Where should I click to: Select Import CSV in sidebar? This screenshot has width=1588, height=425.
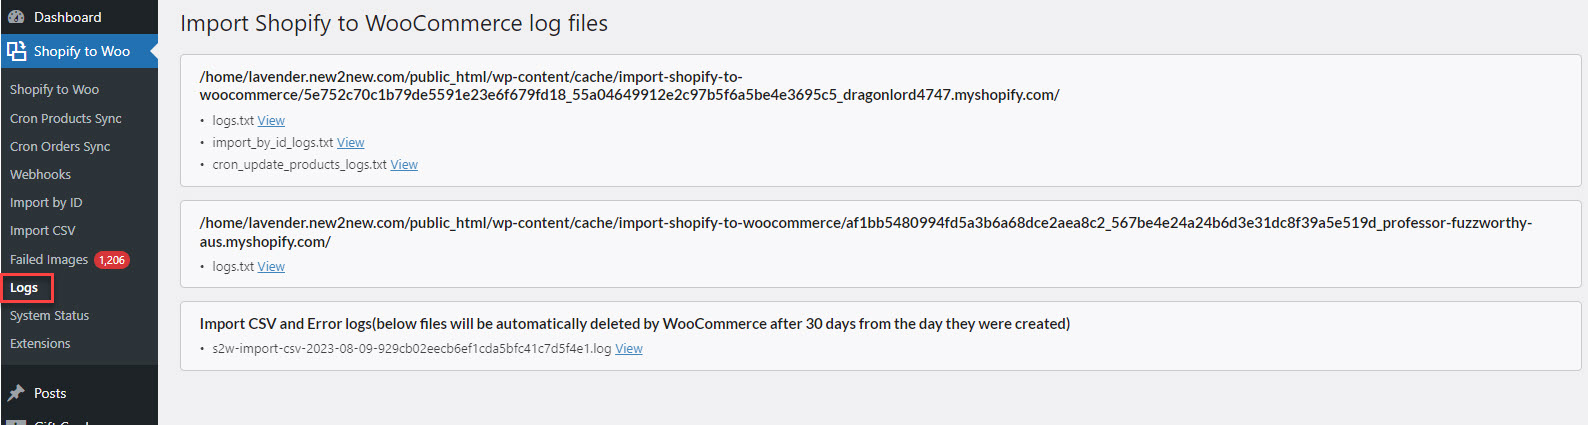[x=42, y=230]
